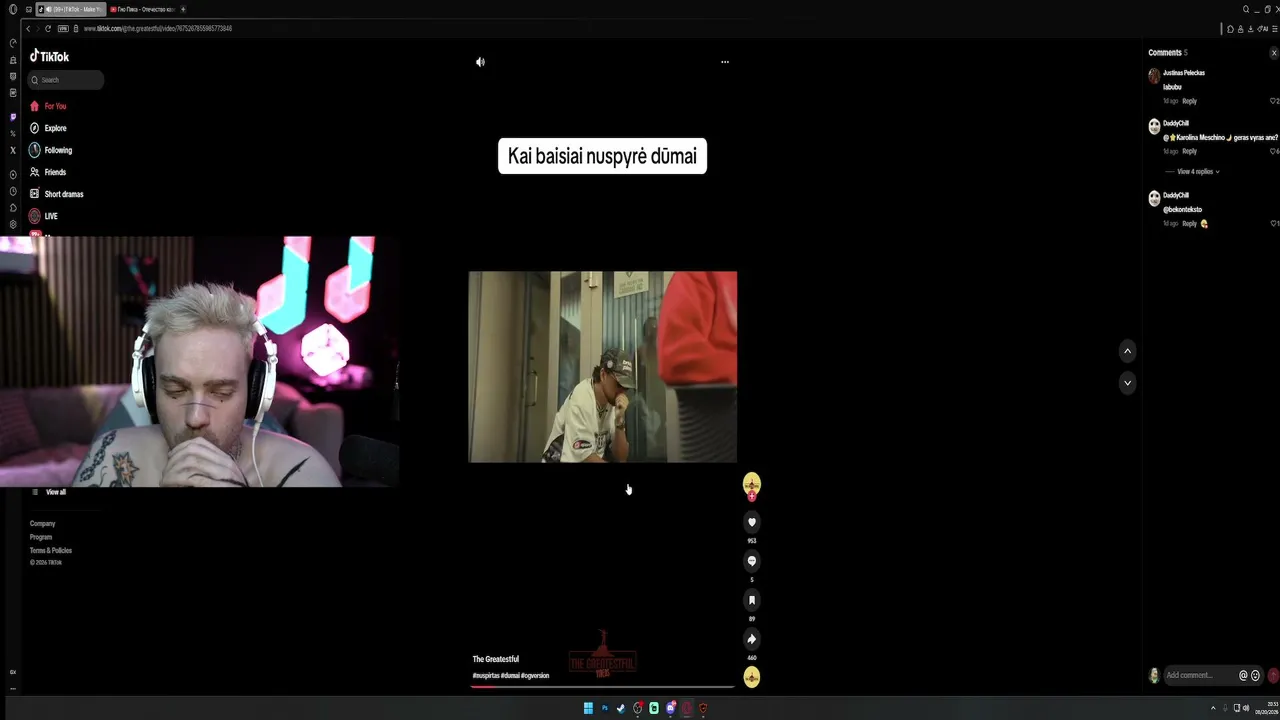Go to the next video with down arrow

tap(1127, 383)
